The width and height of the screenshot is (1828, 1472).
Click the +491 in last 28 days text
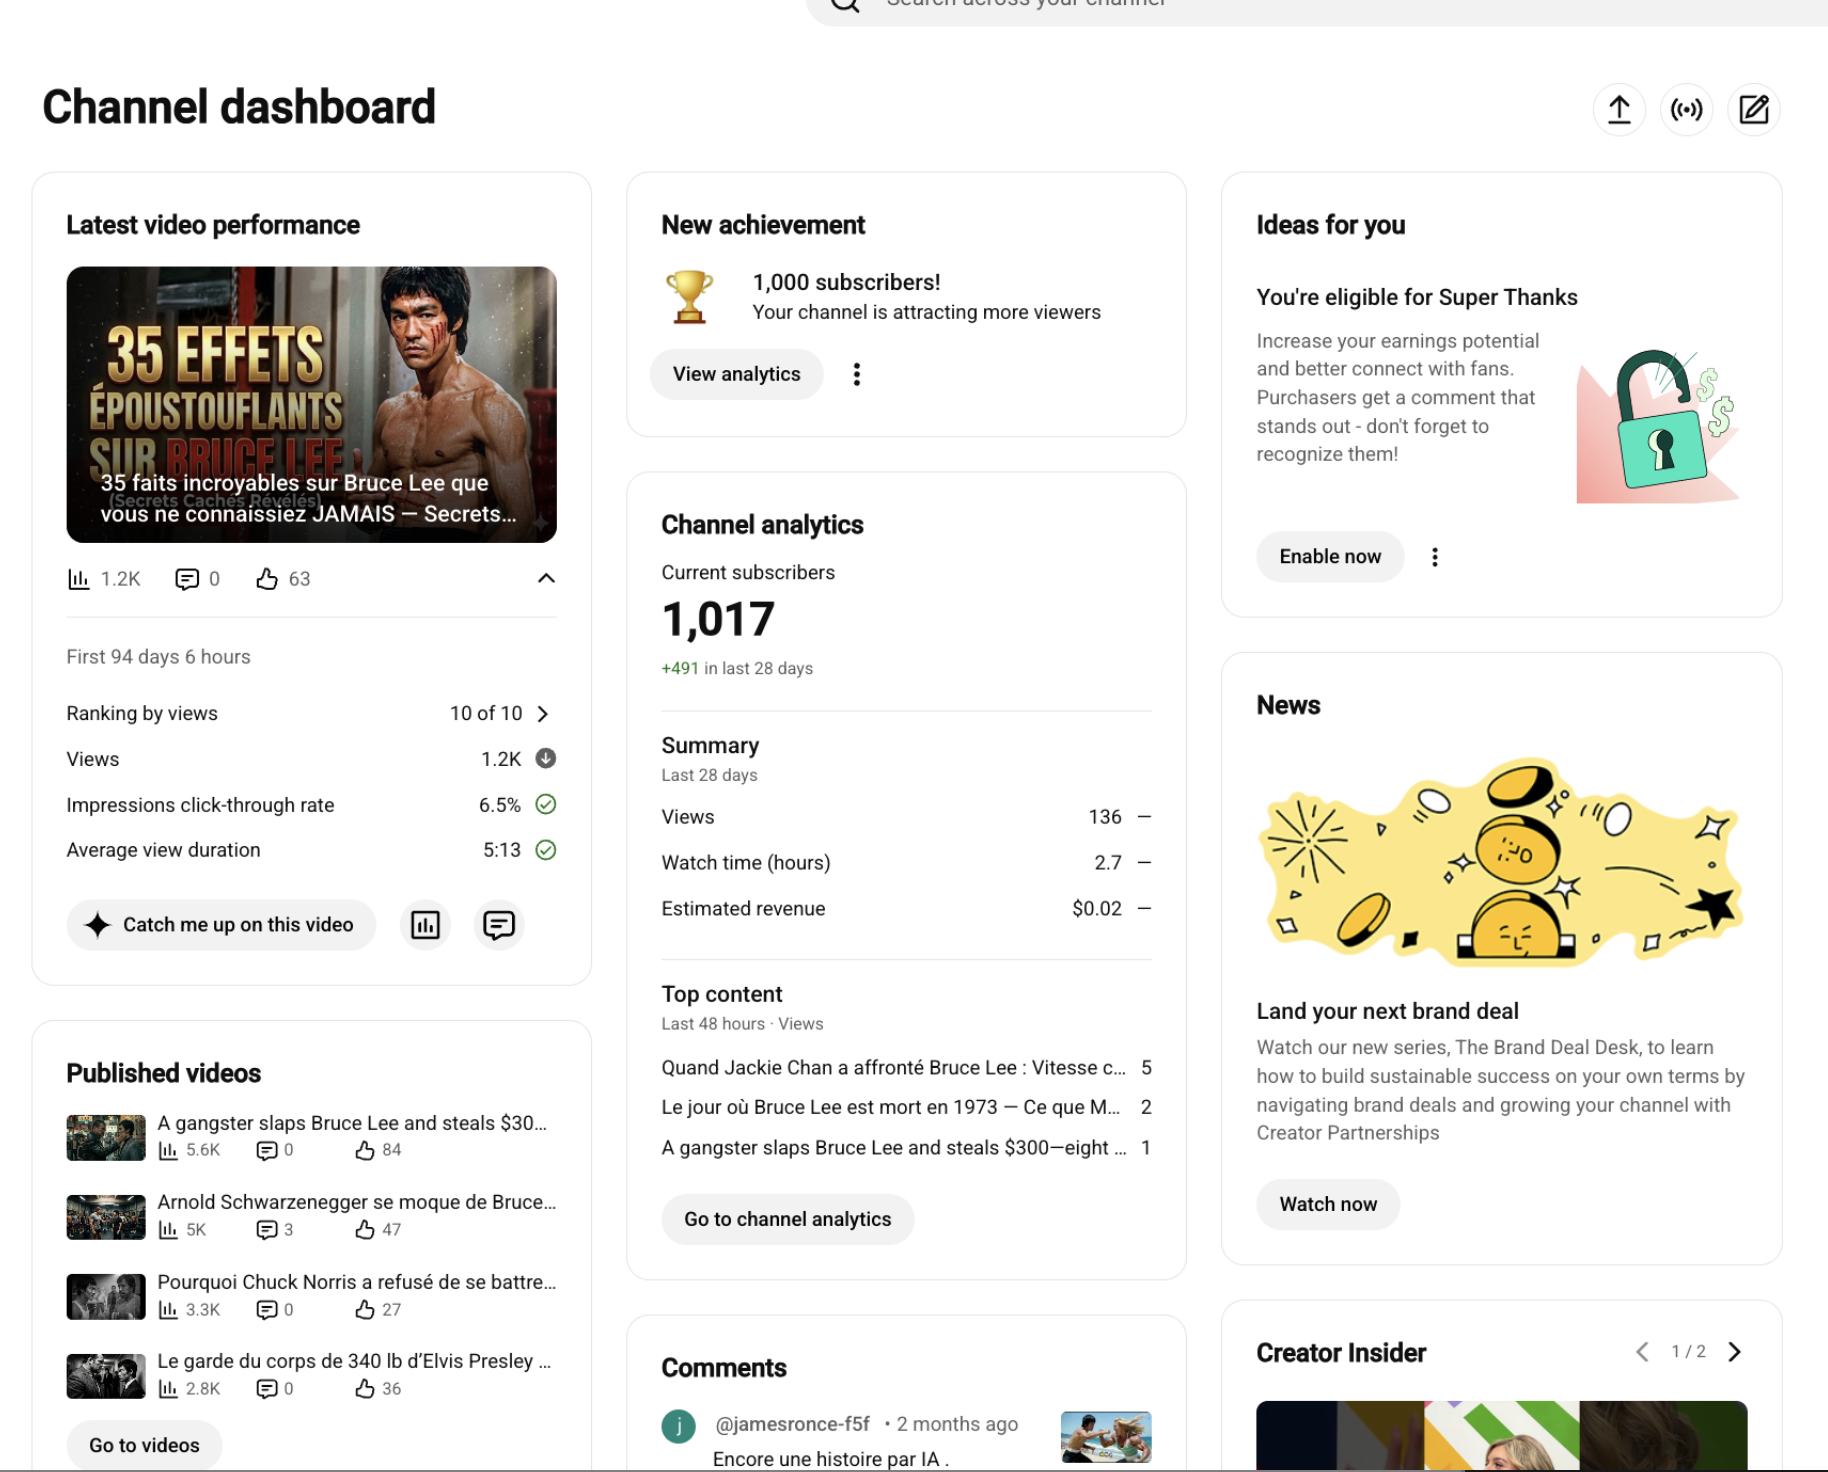pos(737,668)
